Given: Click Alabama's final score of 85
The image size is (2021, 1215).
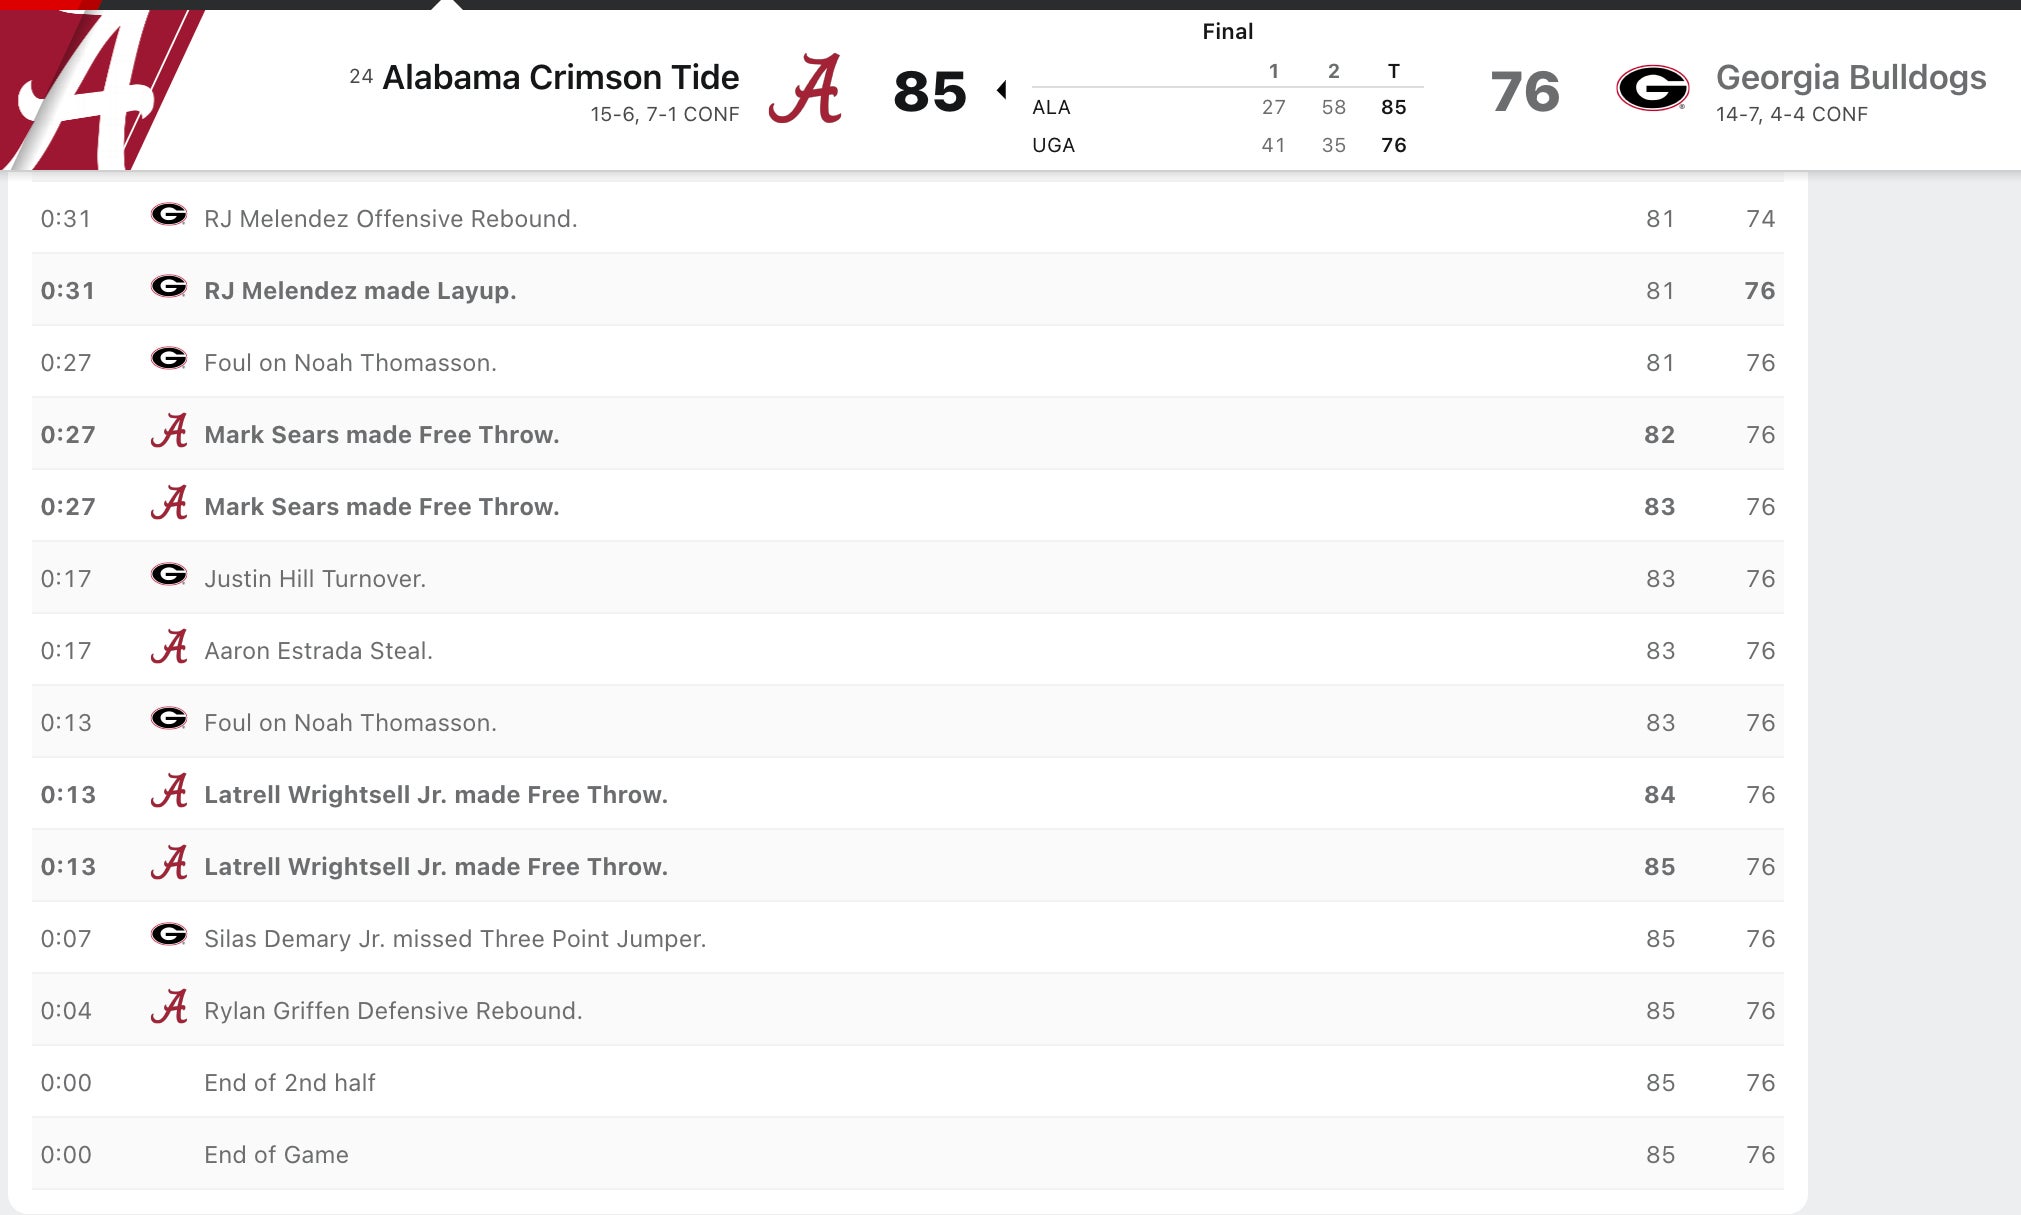Looking at the screenshot, I should [929, 92].
